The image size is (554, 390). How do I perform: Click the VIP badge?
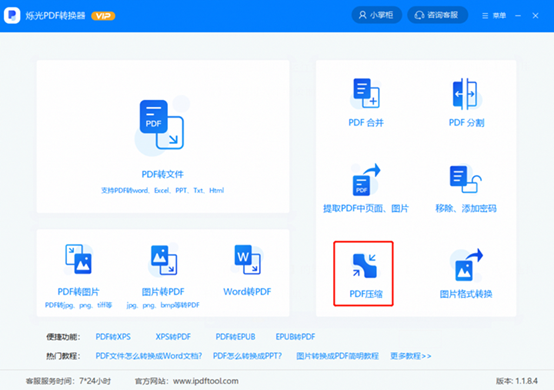[103, 16]
